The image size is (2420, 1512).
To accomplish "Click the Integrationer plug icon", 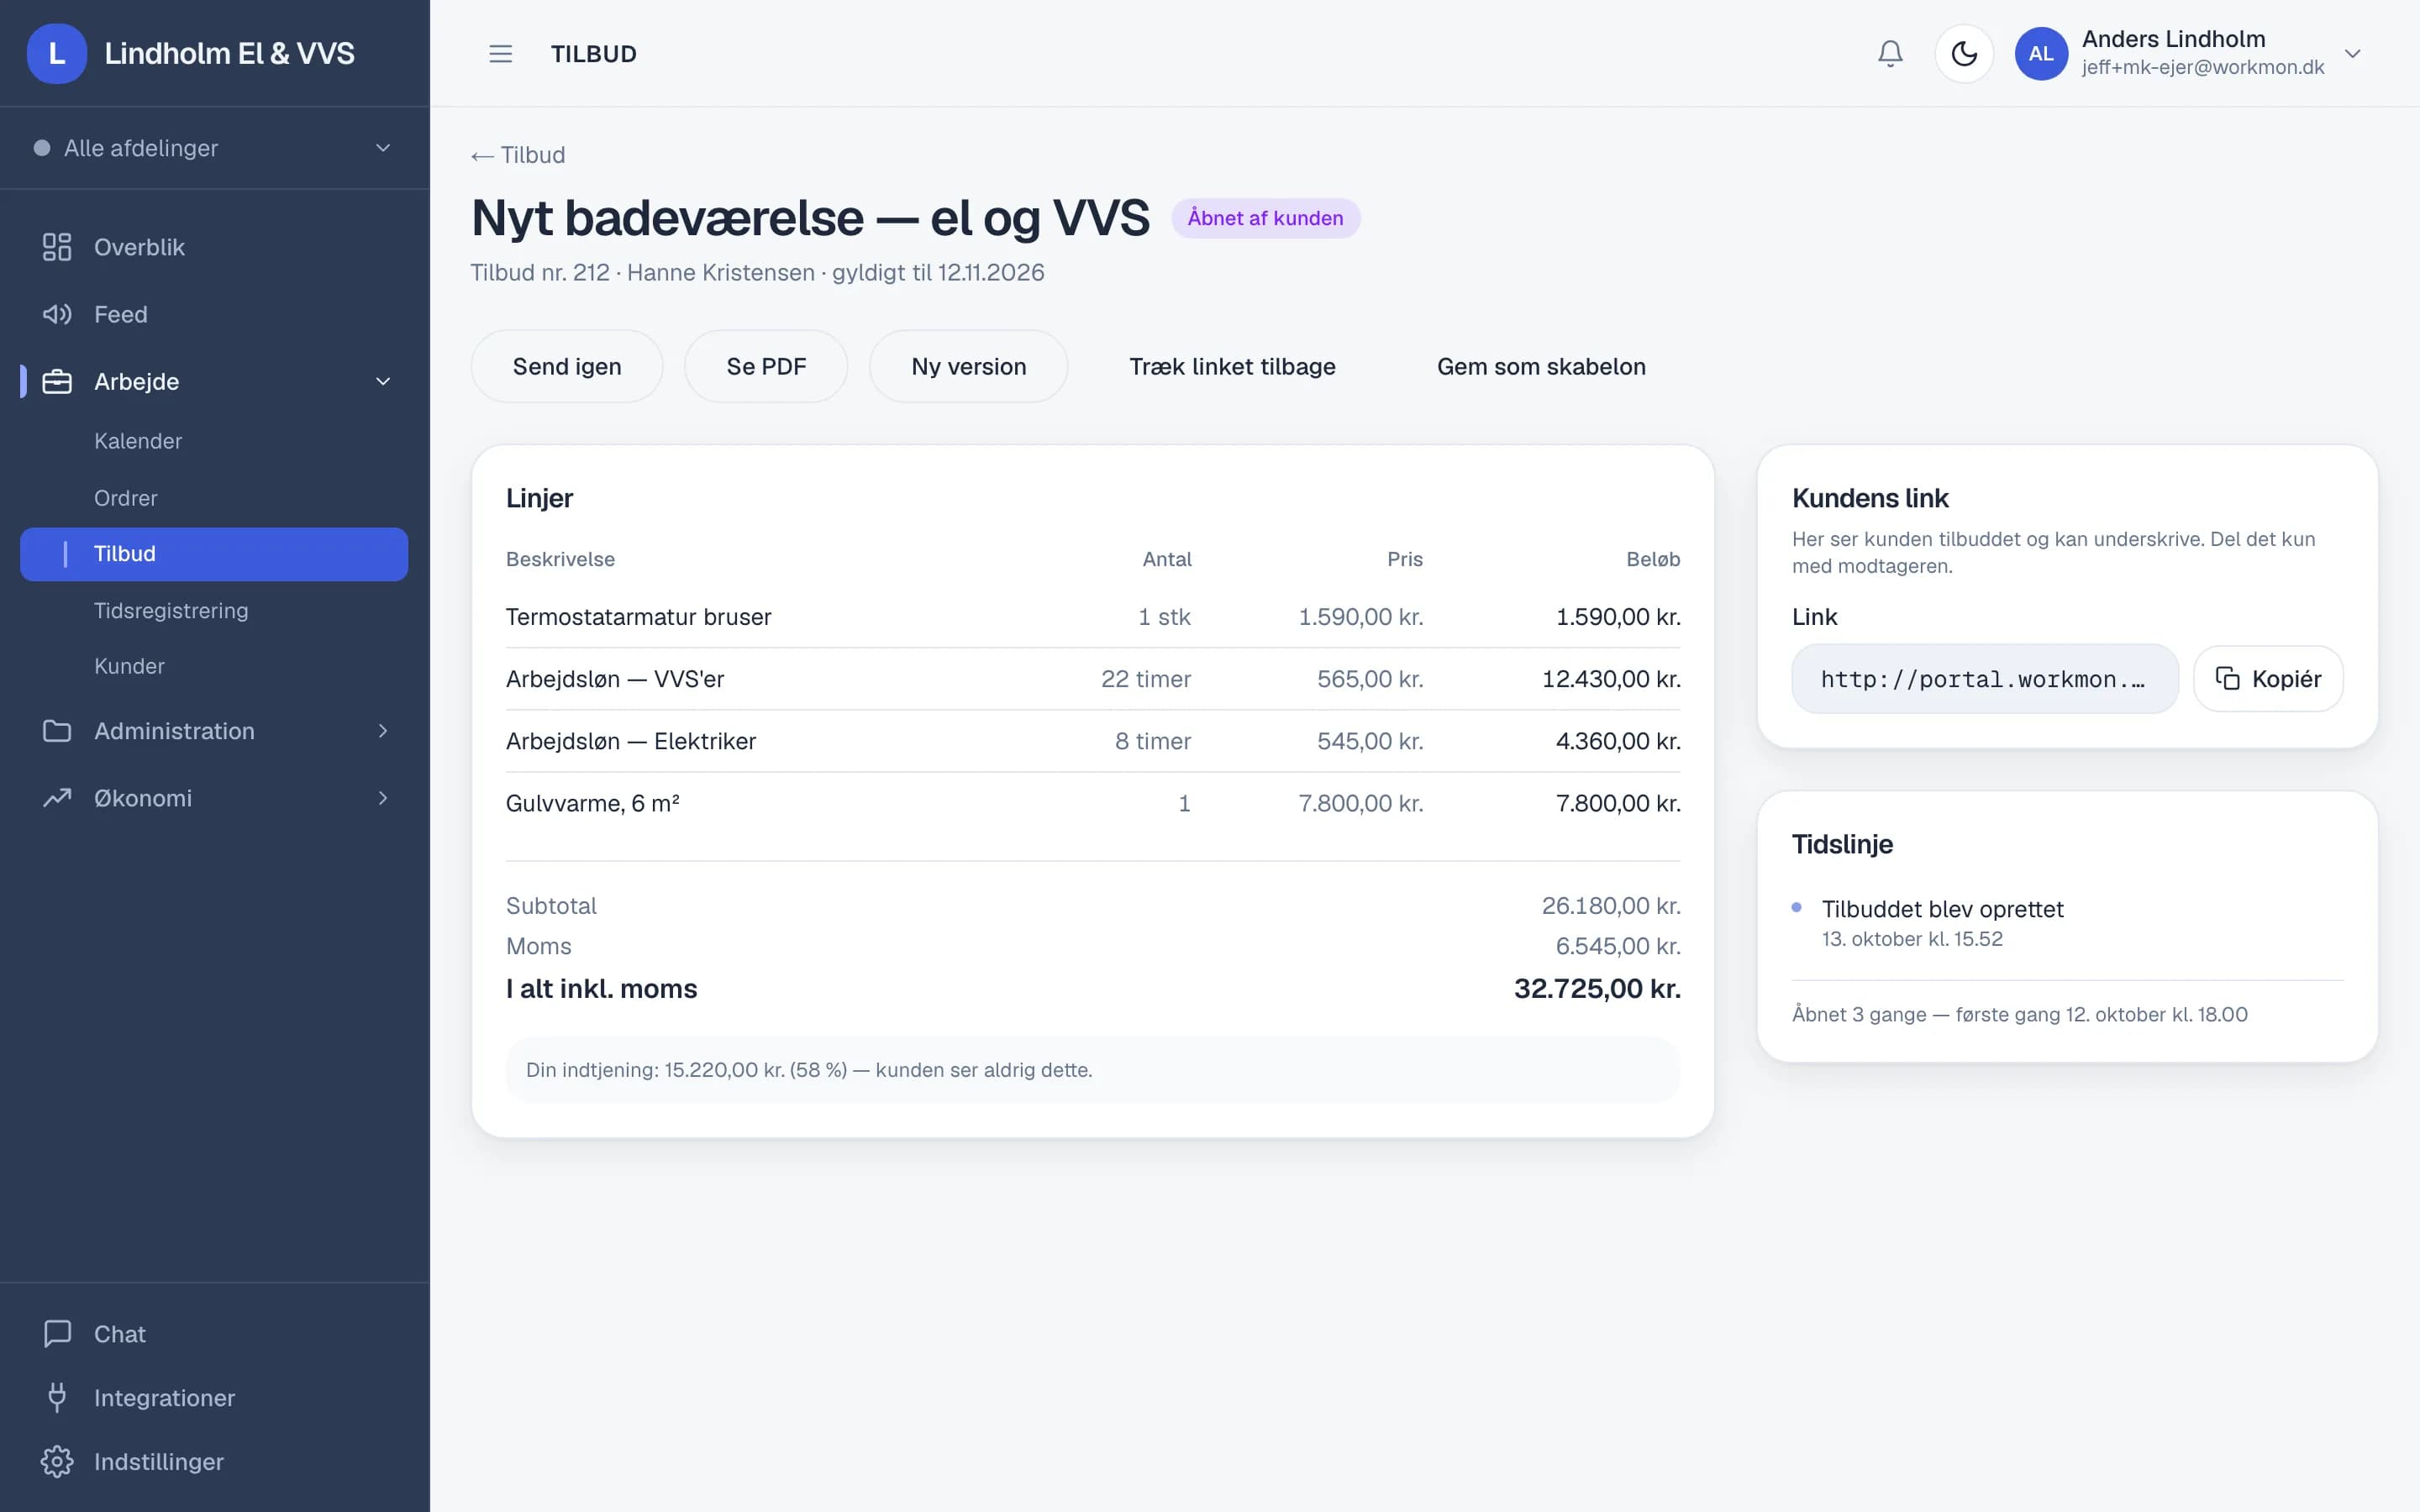I will 57,1398.
